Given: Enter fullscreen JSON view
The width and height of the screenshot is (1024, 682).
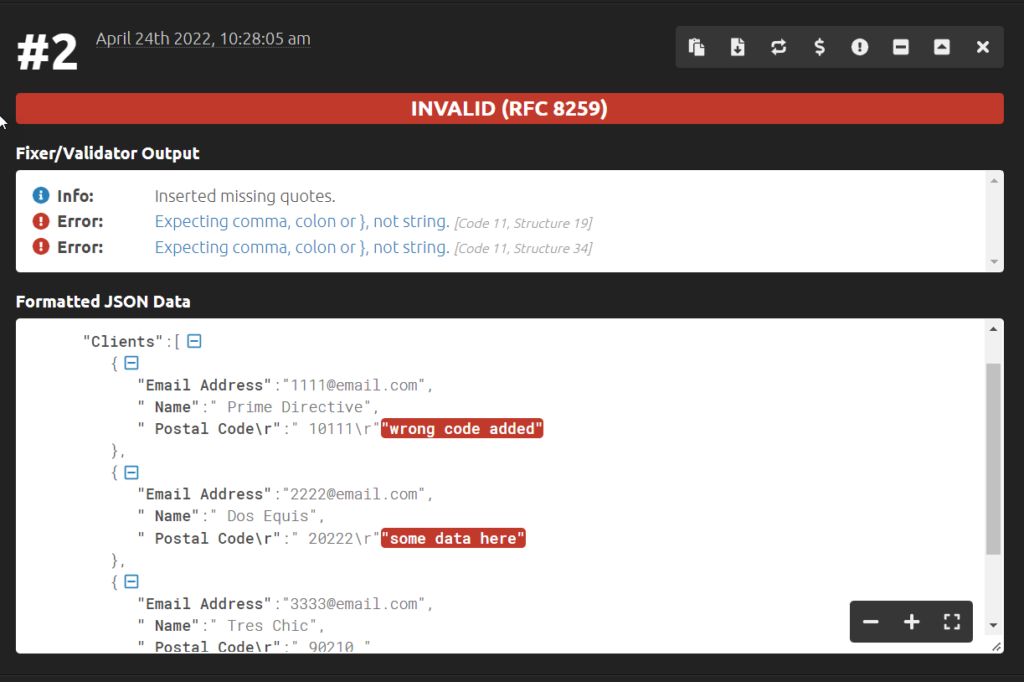Looking at the screenshot, I should 951,621.
